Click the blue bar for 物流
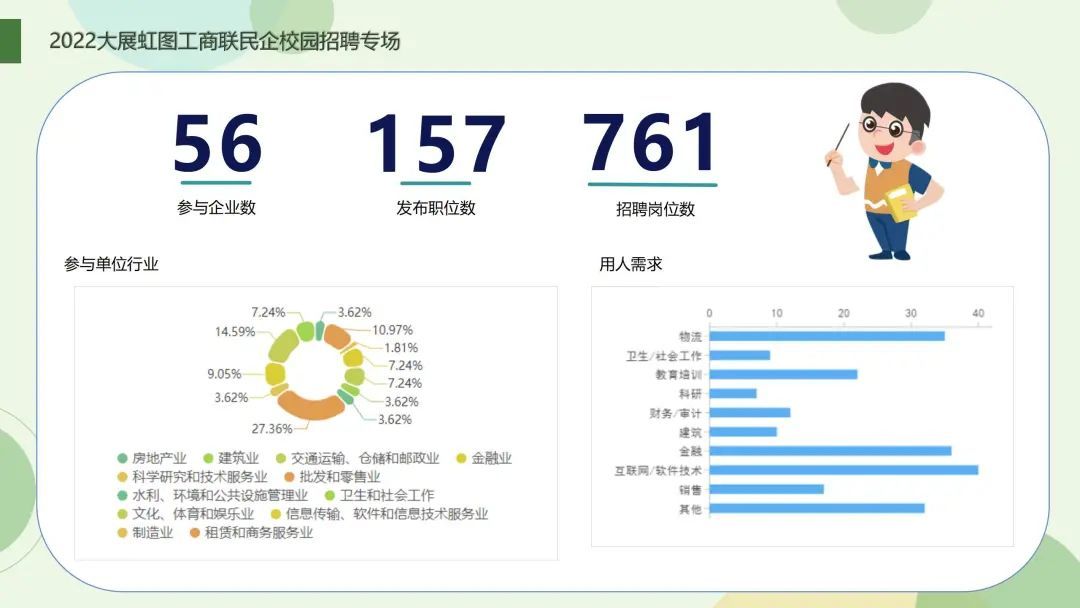 point(827,336)
